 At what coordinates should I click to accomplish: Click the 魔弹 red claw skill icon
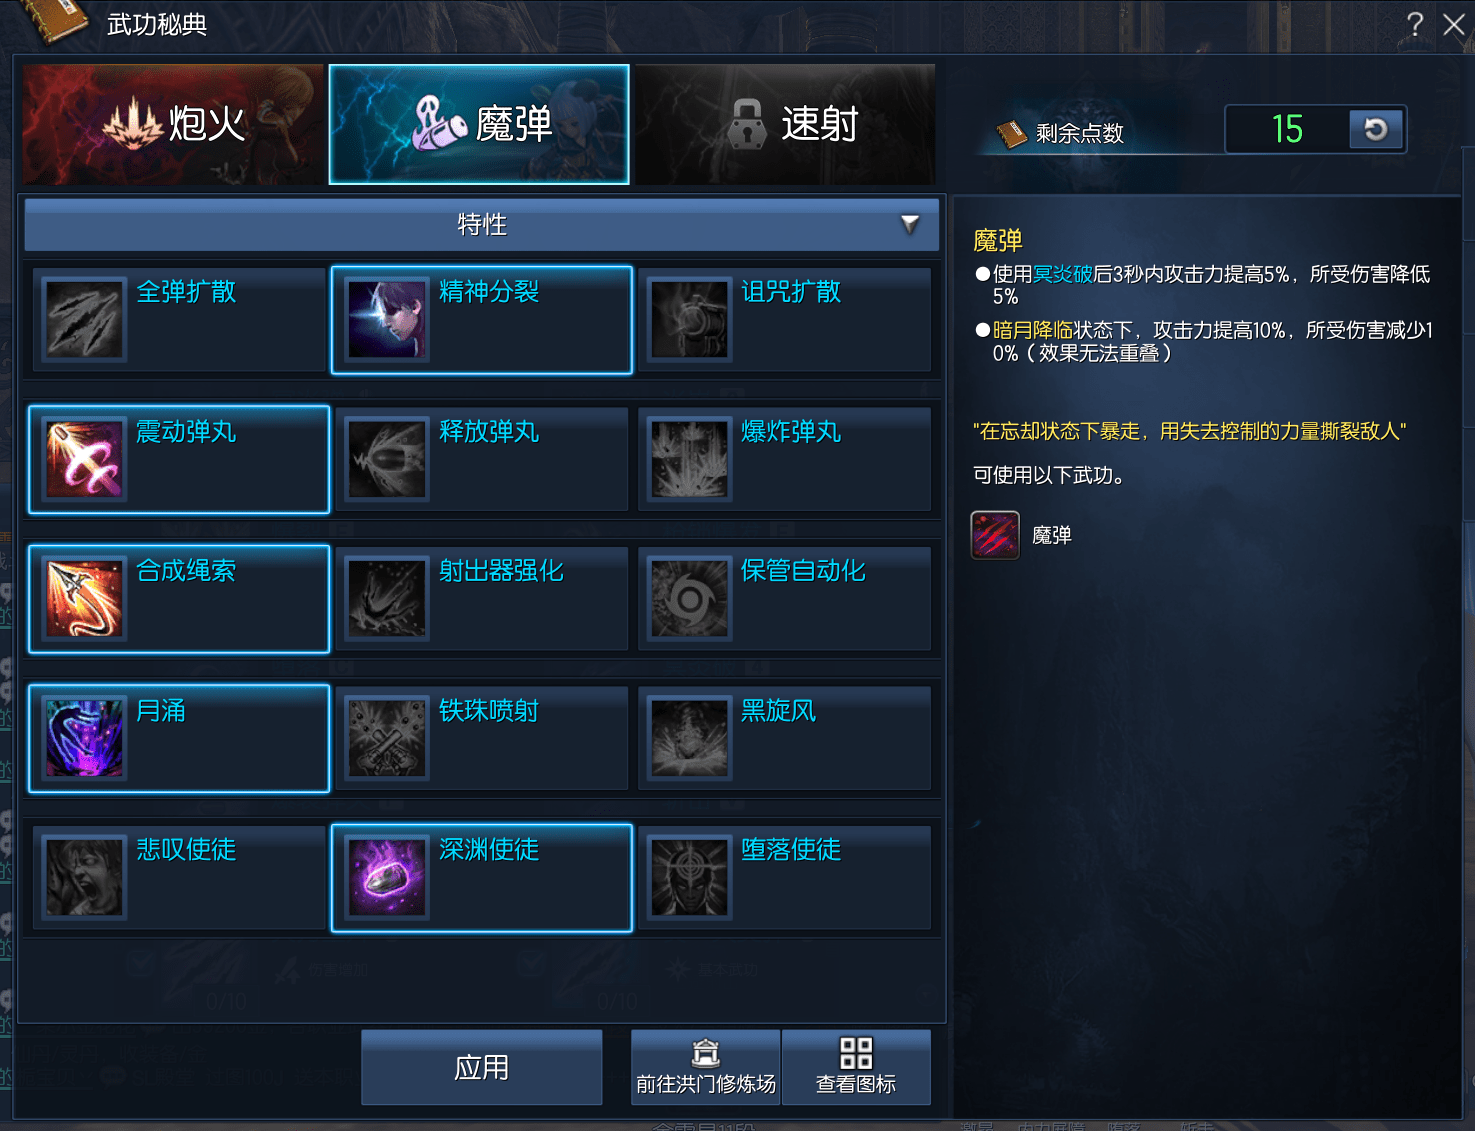click(995, 535)
